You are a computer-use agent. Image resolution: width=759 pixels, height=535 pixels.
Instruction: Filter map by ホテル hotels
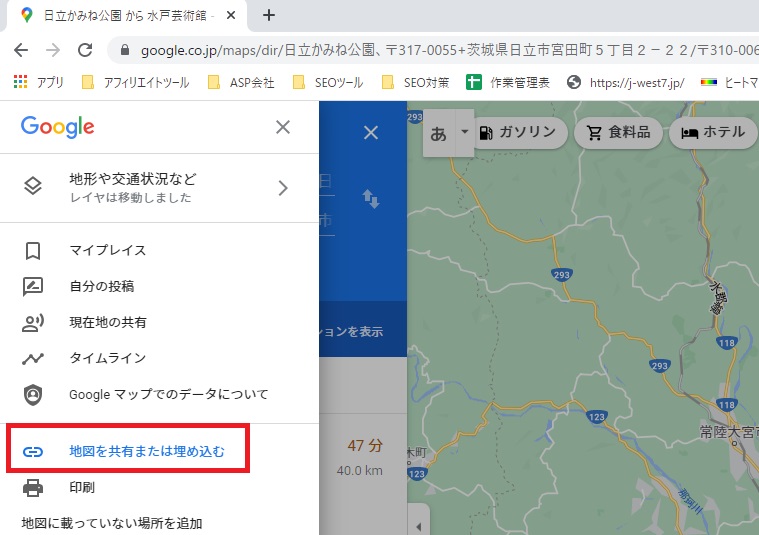[713, 132]
